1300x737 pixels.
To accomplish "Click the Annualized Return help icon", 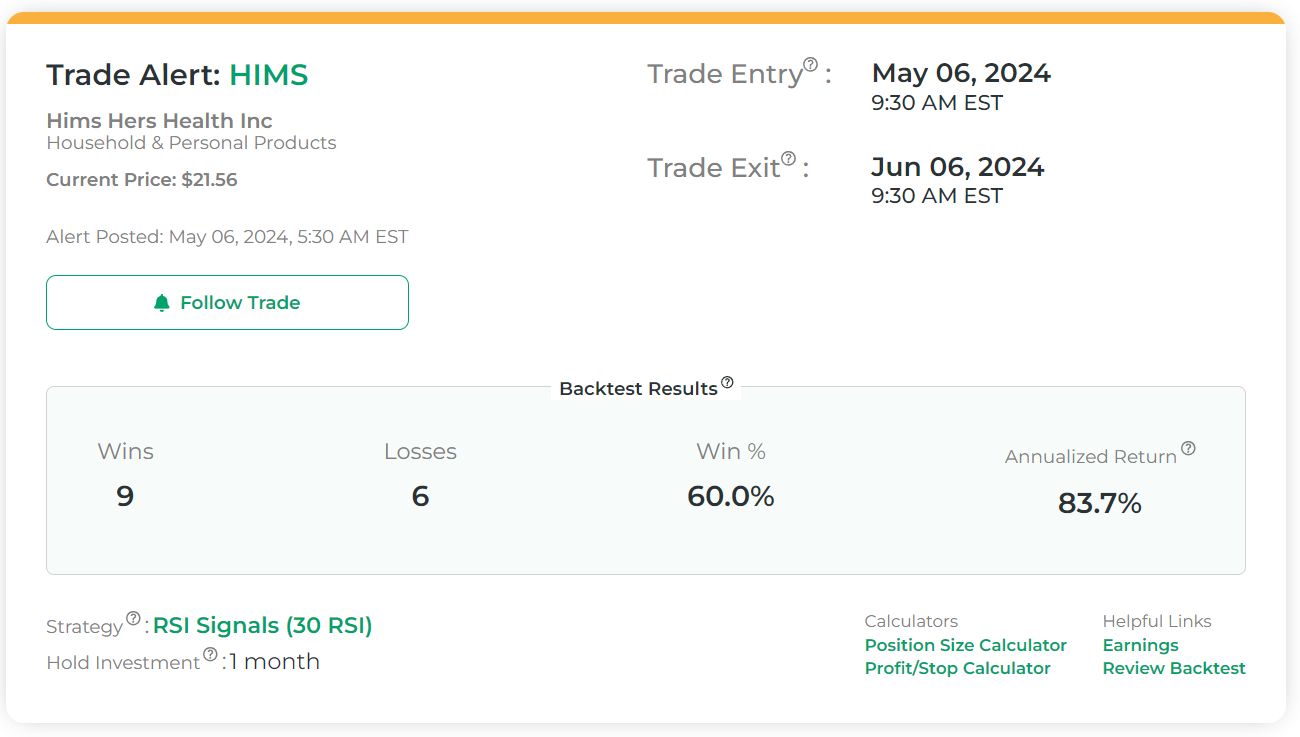I will tap(1188, 448).
